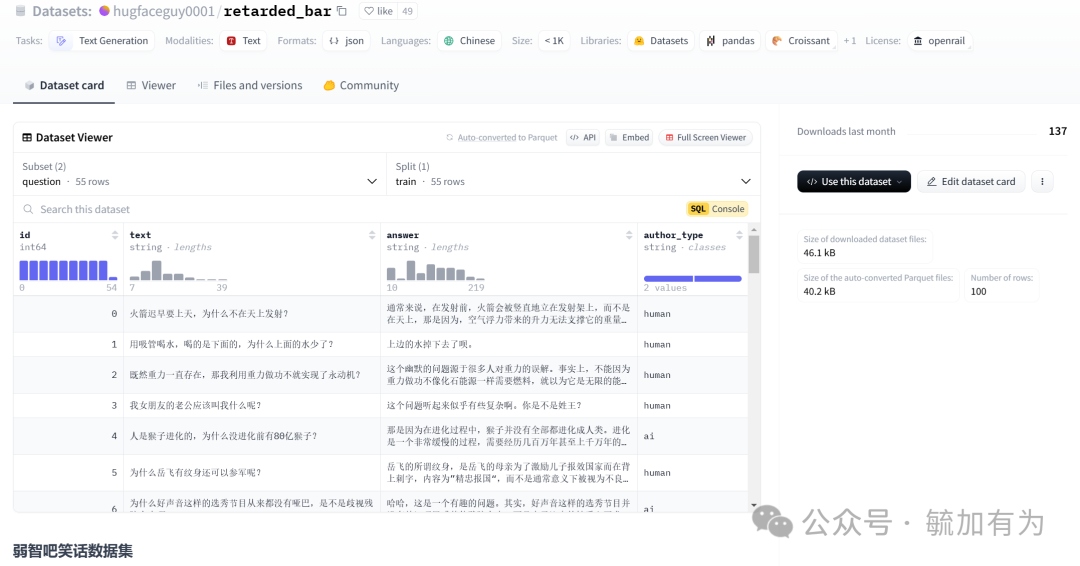Click the answer lengths histogram
The width and height of the screenshot is (1080, 566).
pyautogui.click(x=435, y=270)
